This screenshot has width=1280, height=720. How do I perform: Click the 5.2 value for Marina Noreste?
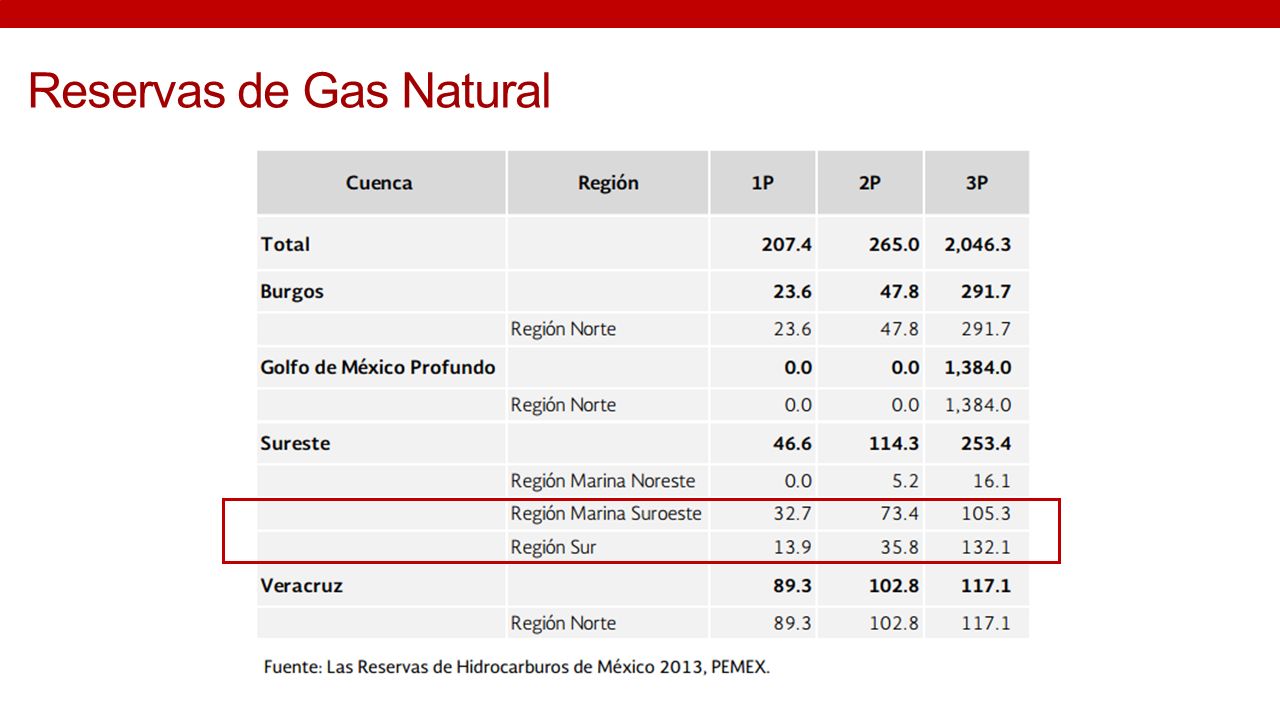click(905, 481)
